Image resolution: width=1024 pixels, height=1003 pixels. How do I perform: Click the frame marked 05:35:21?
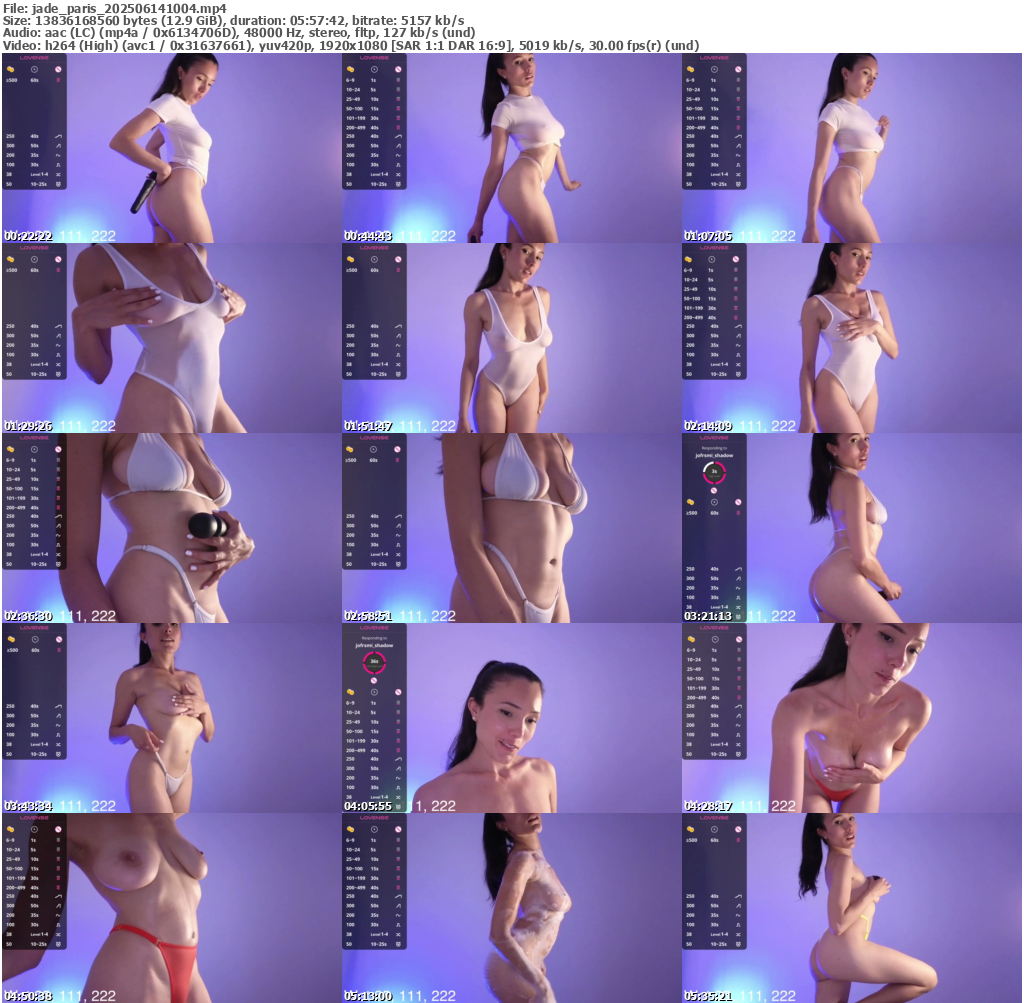click(x=851, y=908)
